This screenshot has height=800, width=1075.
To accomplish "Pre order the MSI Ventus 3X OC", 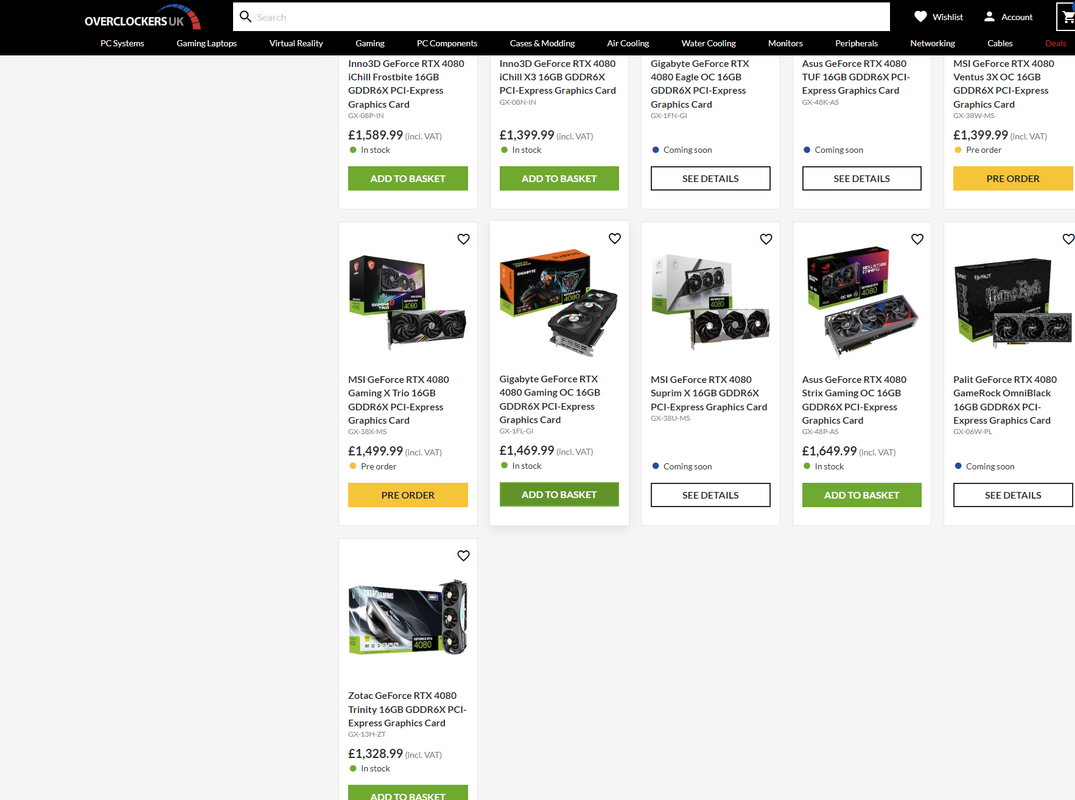I will pos(1013,178).
